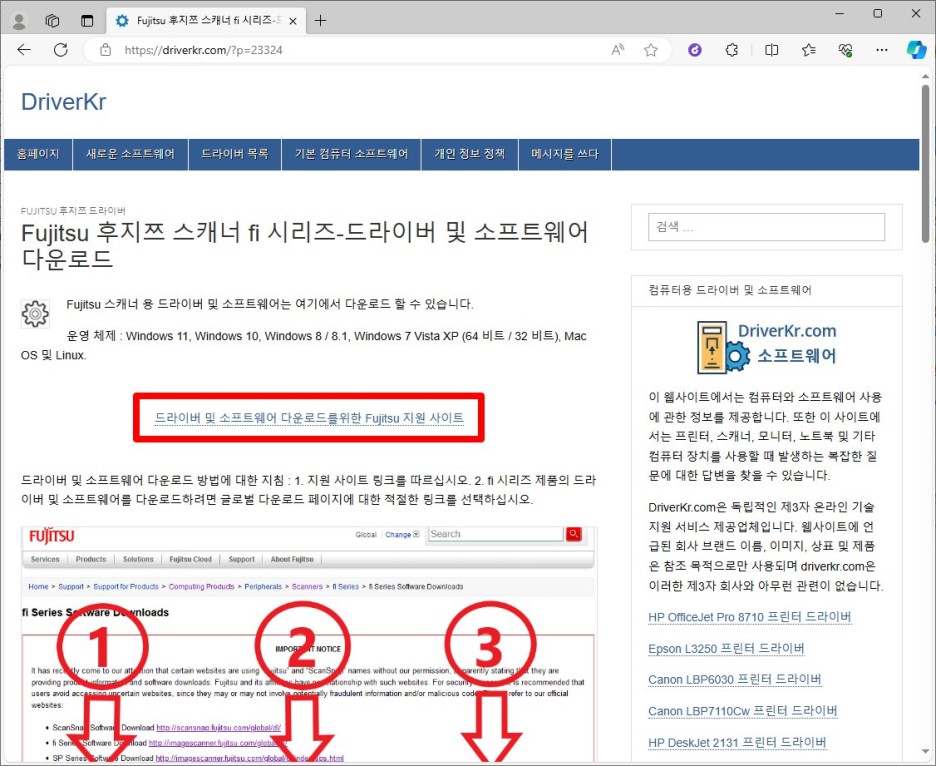This screenshot has height=766, width=936.
Task: Click the FUJITSU 후지쯔 드라이버 category label
Action: [73, 211]
